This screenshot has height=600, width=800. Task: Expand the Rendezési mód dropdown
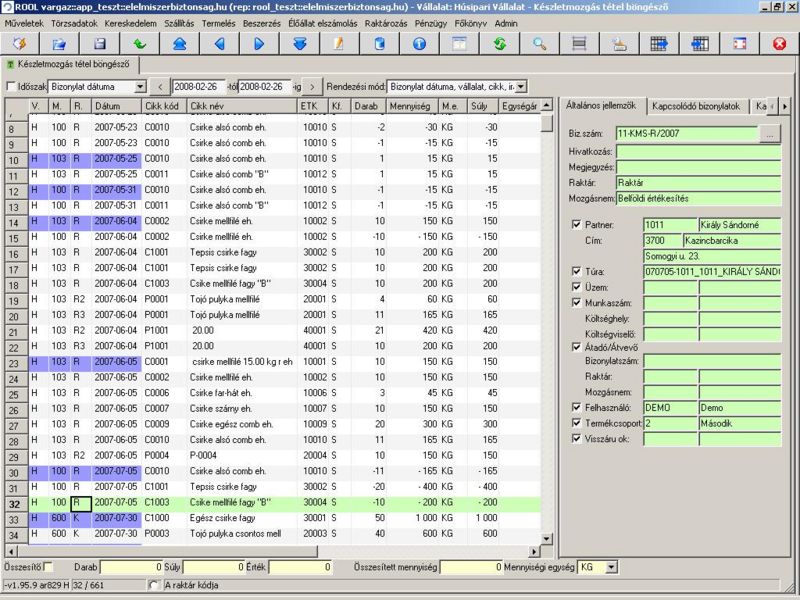click(521, 87)
